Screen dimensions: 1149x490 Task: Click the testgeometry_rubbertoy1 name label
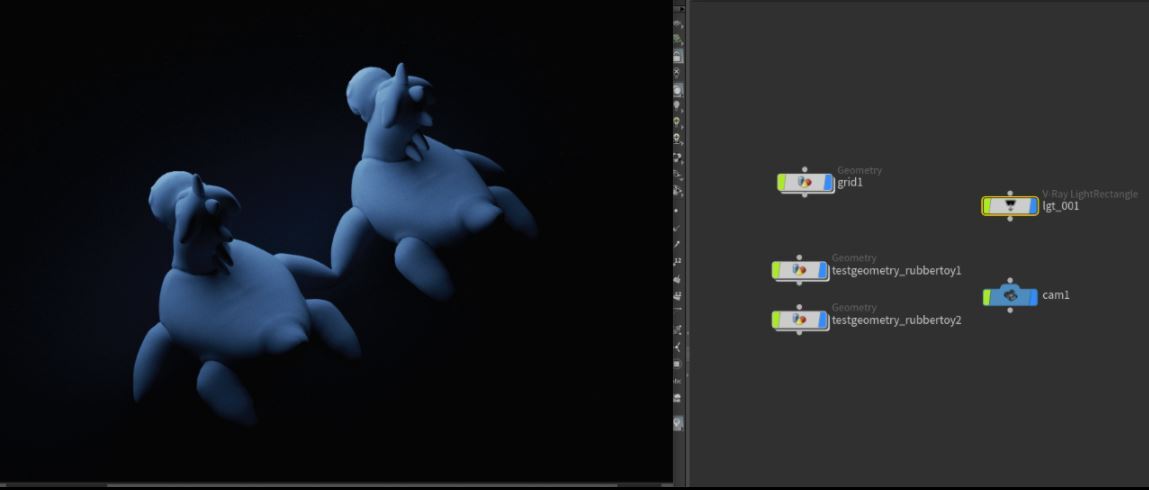click(896, 270)
